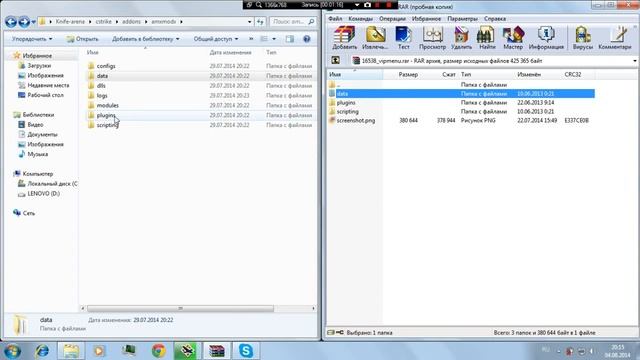
Task: Open Документы library in sidebar
Action: tap(42, 134)
